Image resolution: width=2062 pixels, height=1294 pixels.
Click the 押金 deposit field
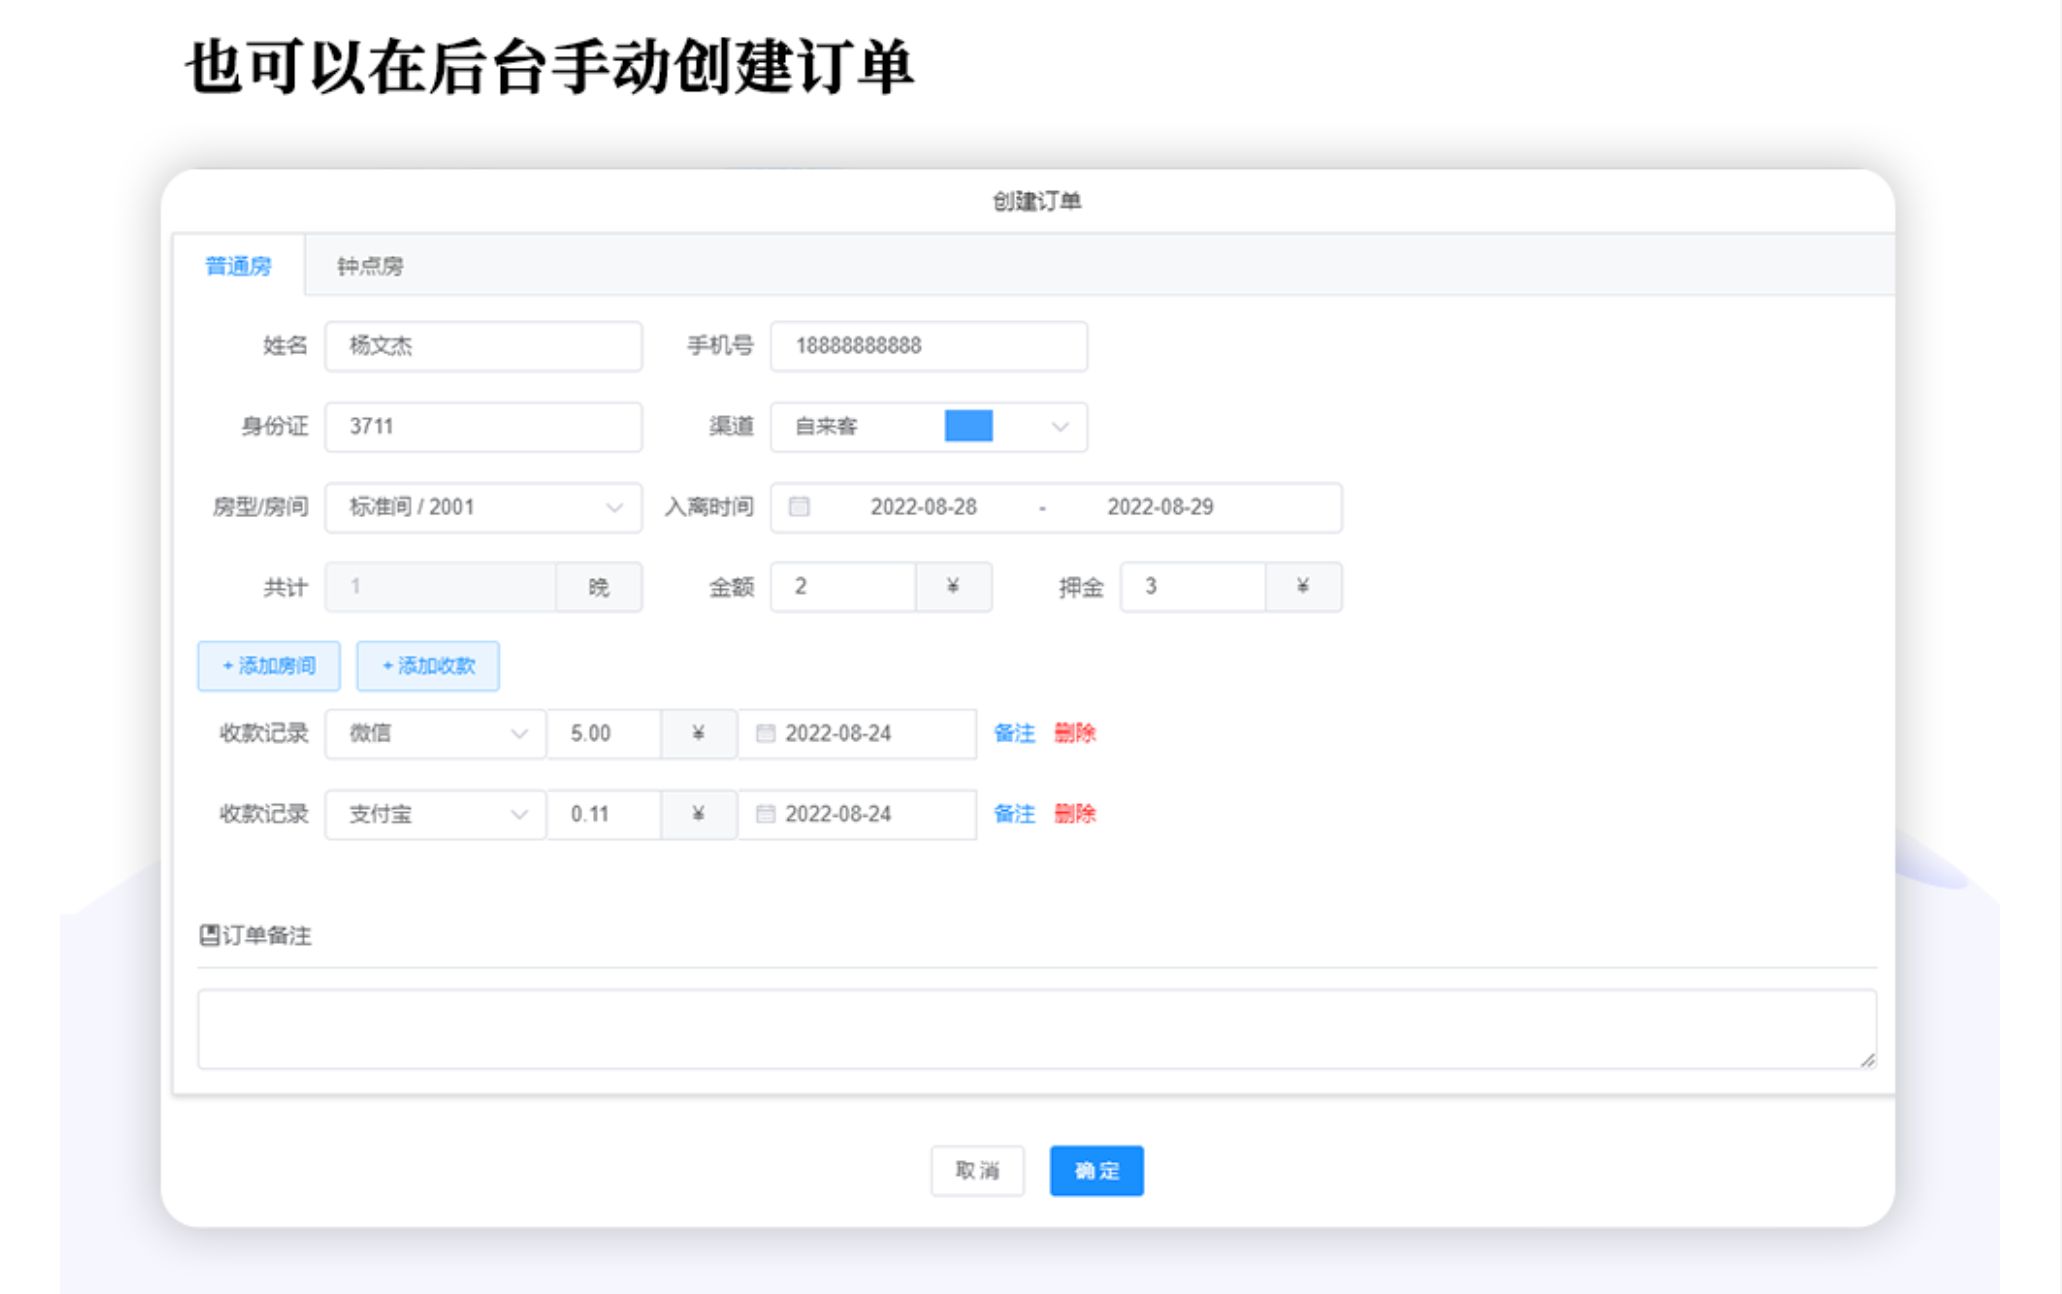(x=1193, y=587)
